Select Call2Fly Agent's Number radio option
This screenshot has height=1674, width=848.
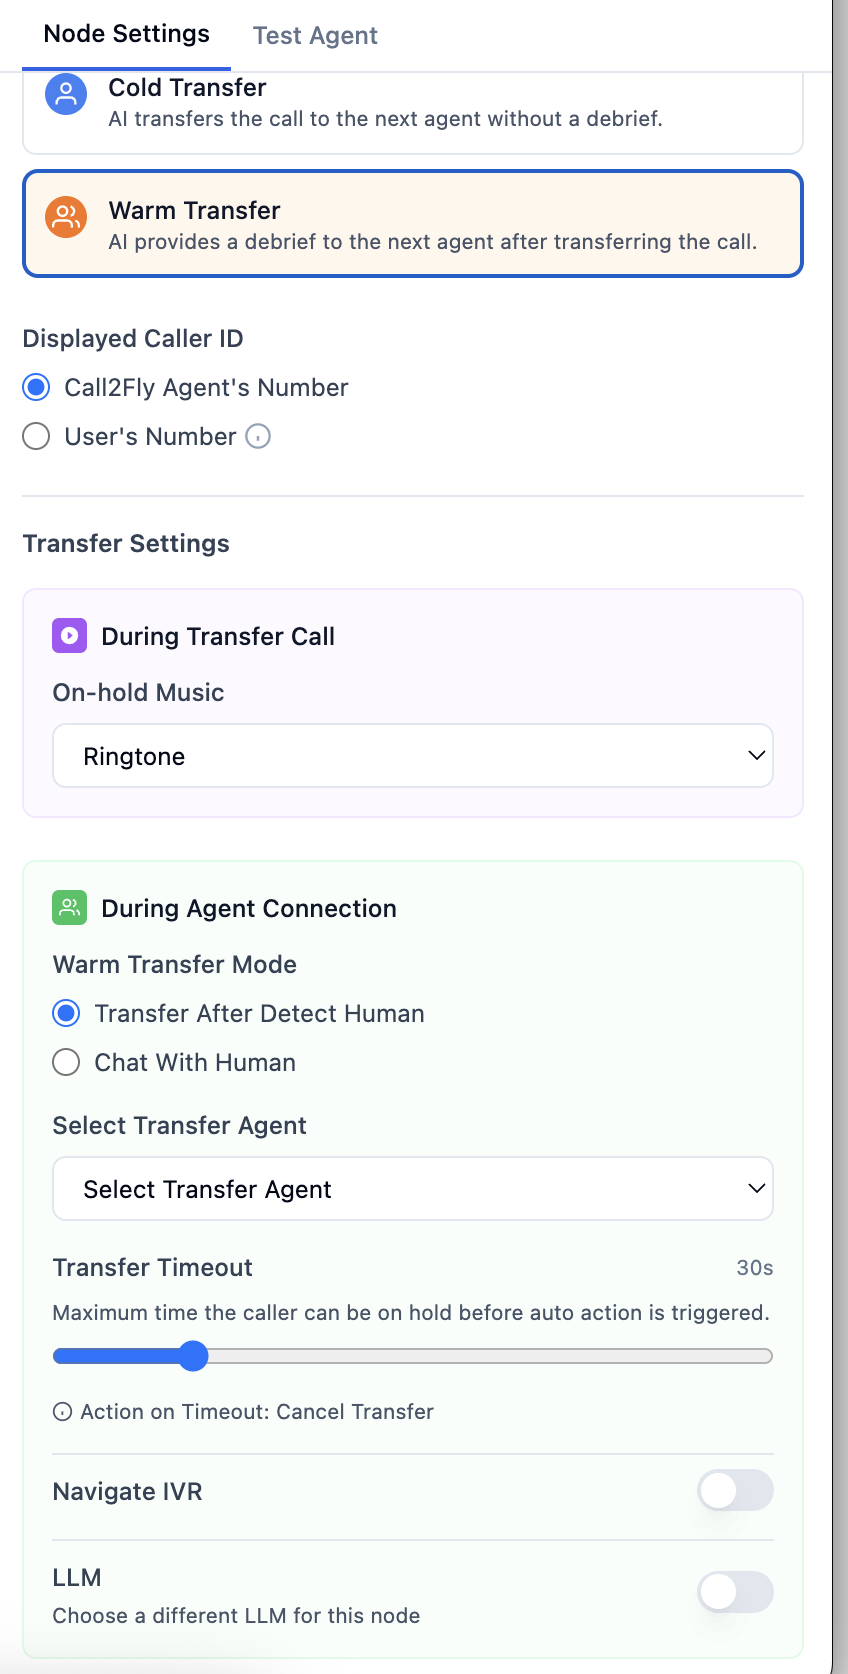37,387
